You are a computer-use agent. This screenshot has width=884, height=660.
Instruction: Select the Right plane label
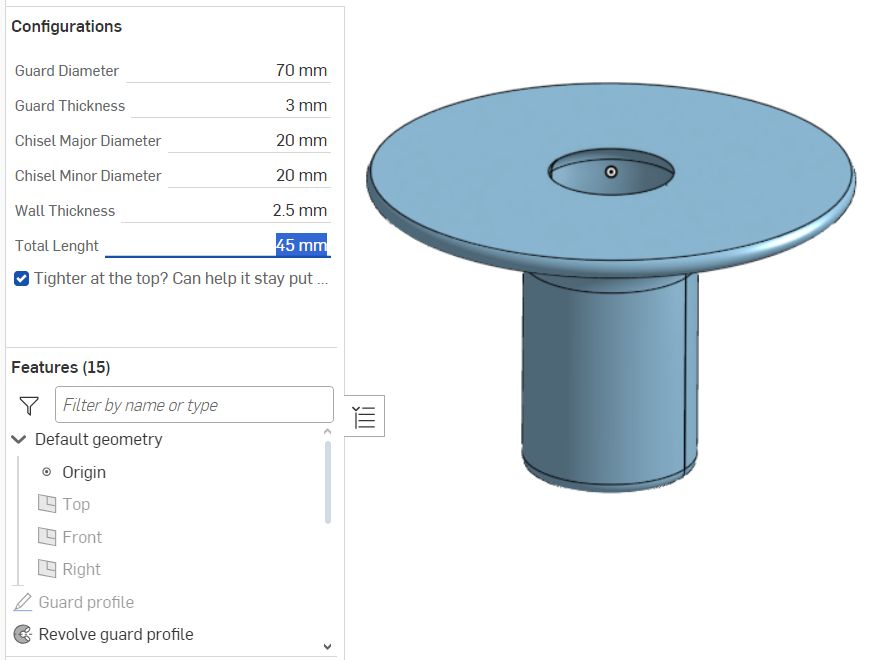tap(82, 569)
